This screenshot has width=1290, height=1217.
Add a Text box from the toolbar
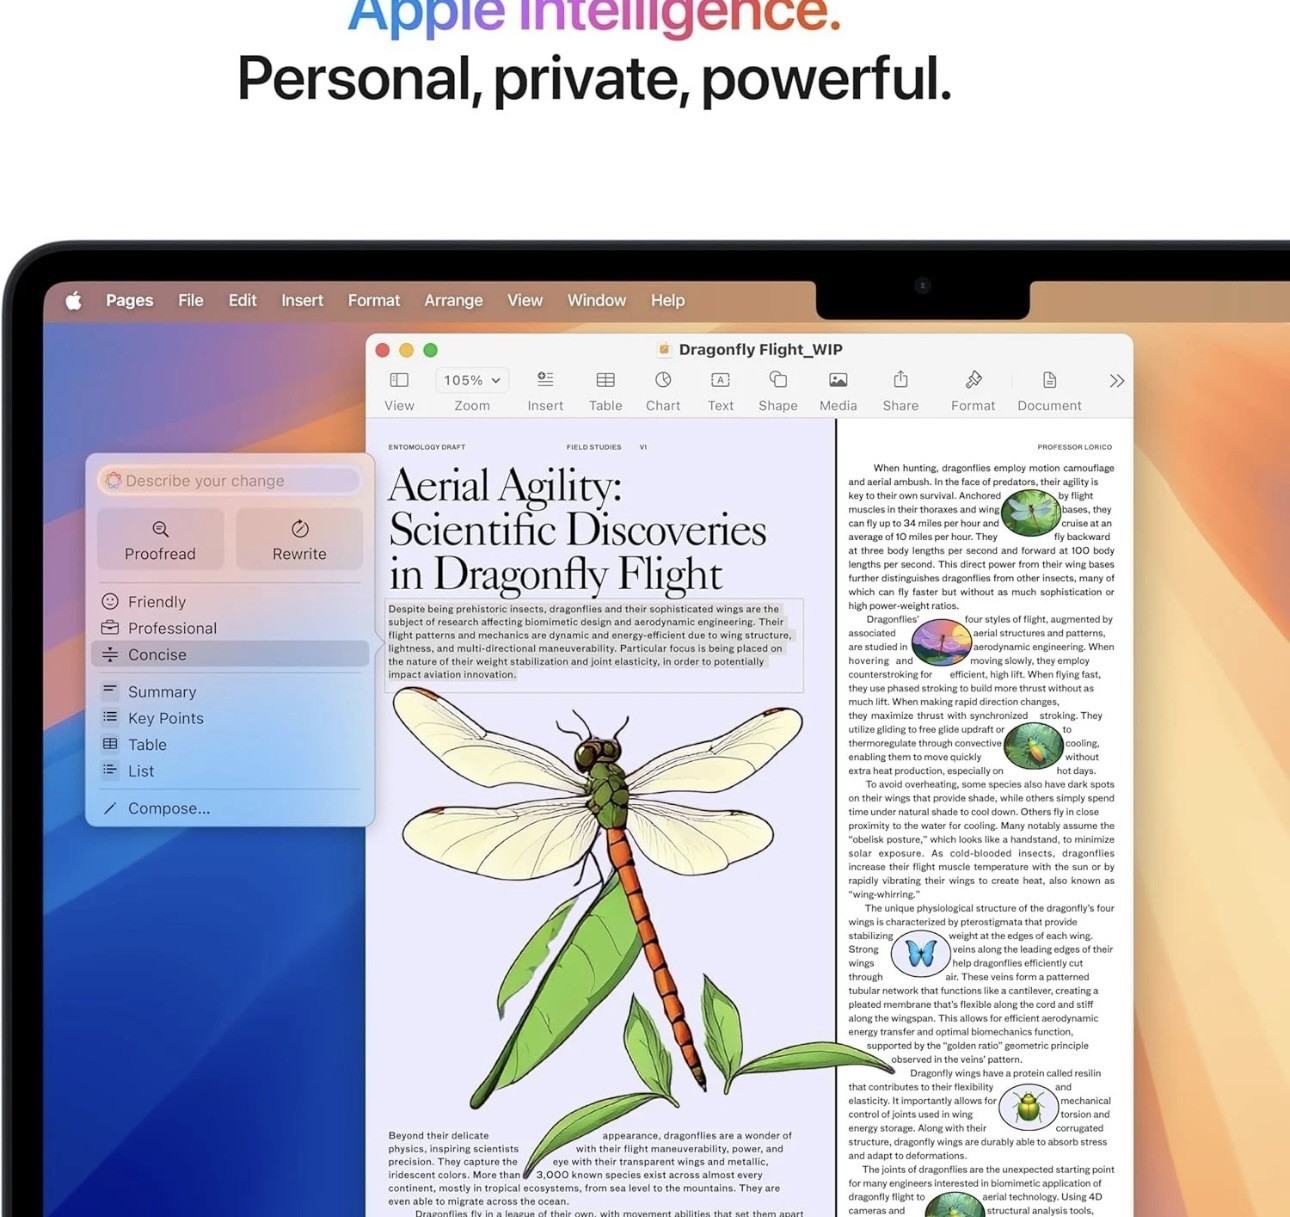click(720, 380)
